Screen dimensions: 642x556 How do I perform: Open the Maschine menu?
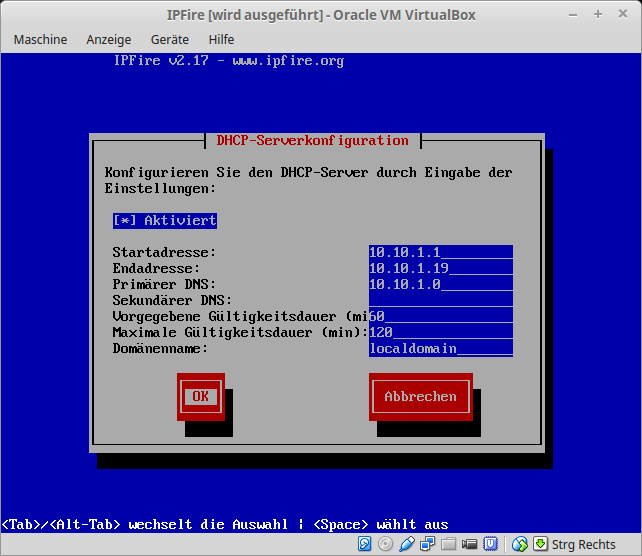coord(40,40)
